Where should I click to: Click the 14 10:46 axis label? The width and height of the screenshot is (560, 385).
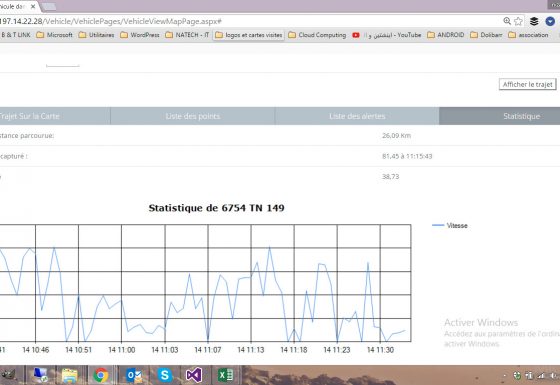36,350
